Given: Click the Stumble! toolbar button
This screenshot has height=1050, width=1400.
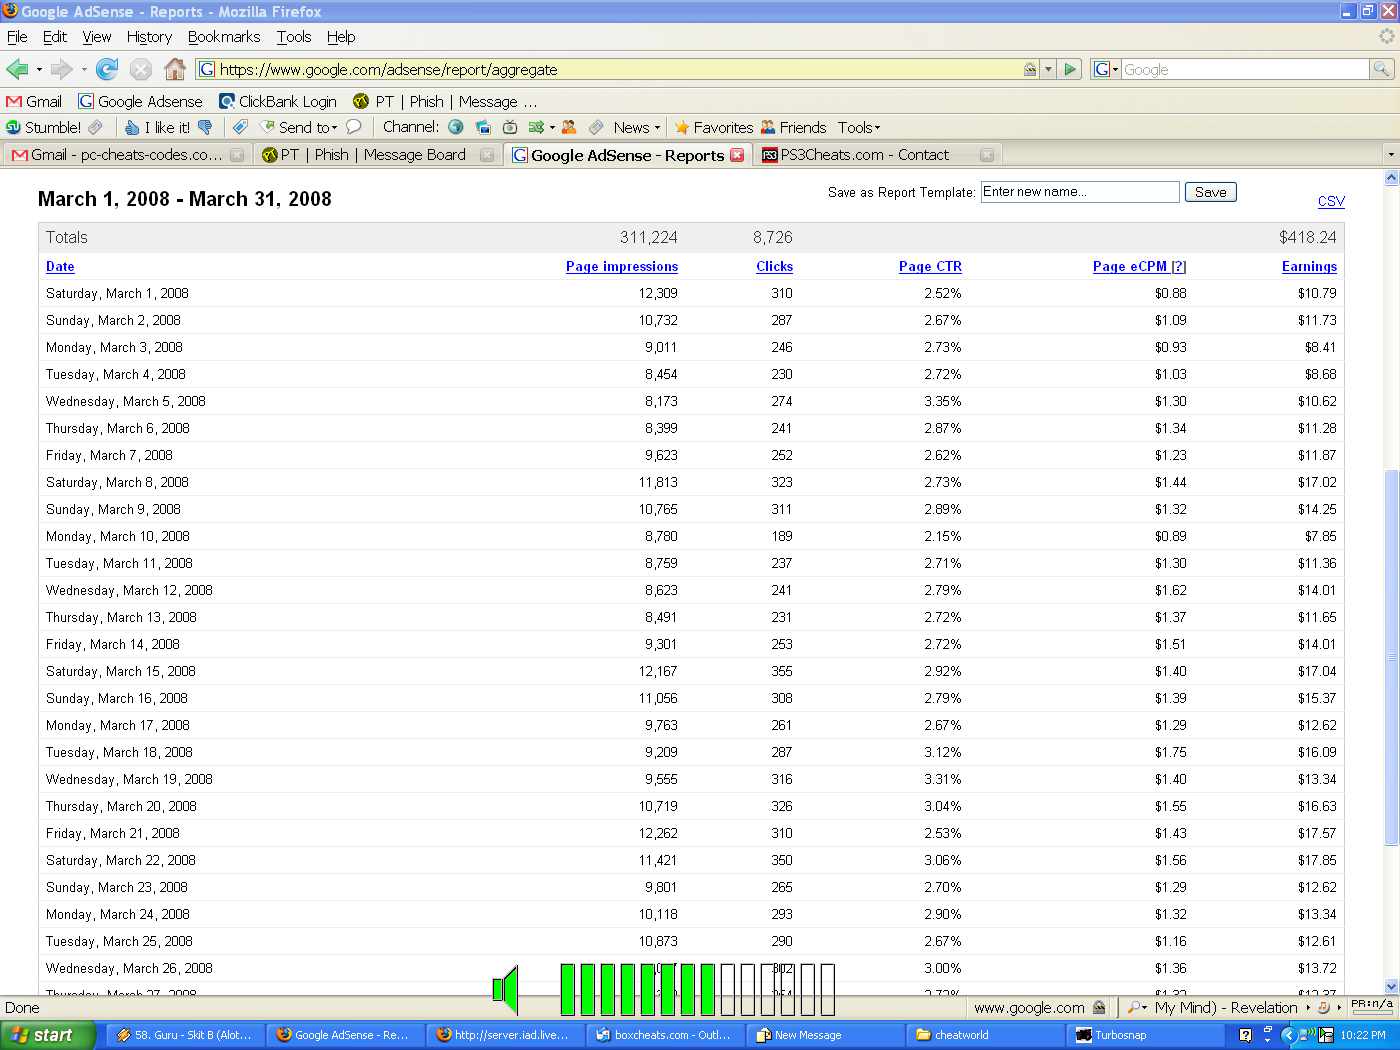Looking at the screenshot, I should click(x=44, y=127).
